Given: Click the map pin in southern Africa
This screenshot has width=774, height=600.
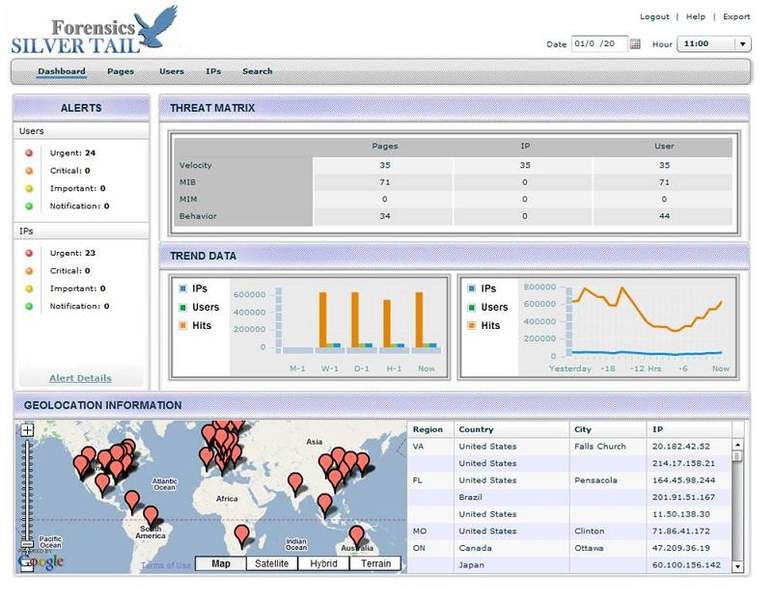Looking at the screenshot, I should (241, 535).
